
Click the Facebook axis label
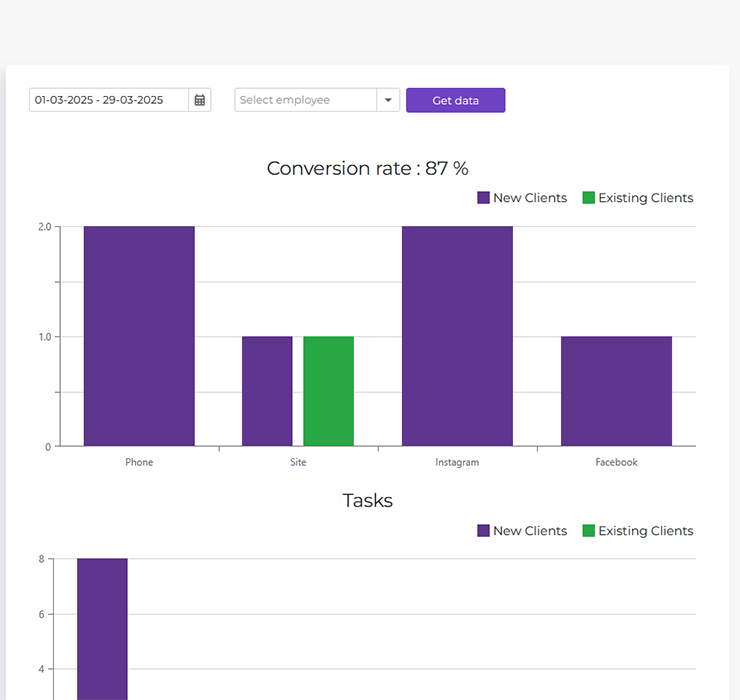(616, 462)
